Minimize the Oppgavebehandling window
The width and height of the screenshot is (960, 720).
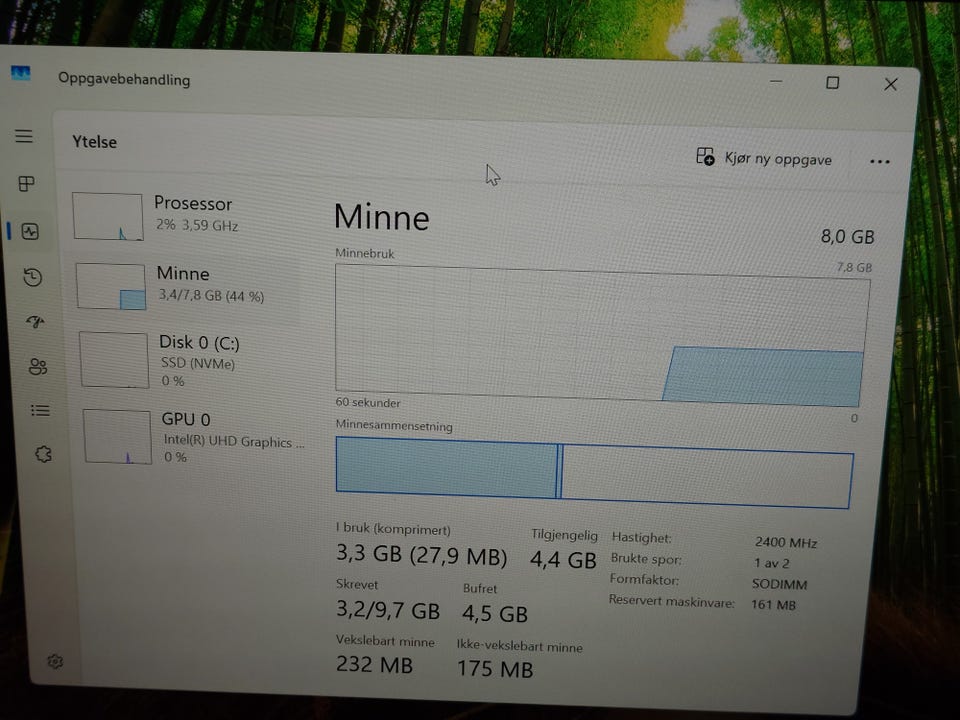(776, 81)
